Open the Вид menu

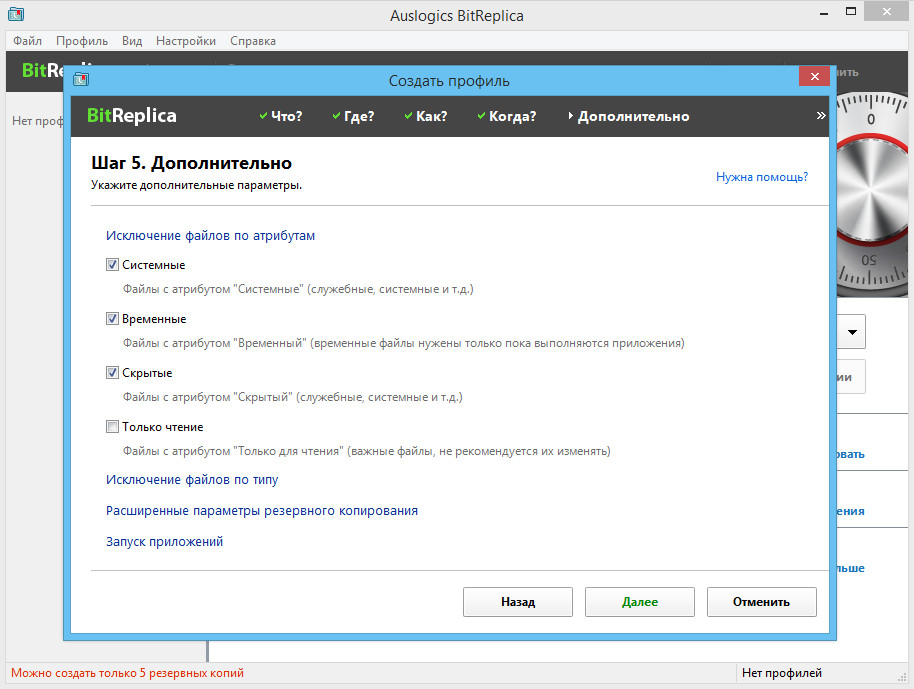132,41
